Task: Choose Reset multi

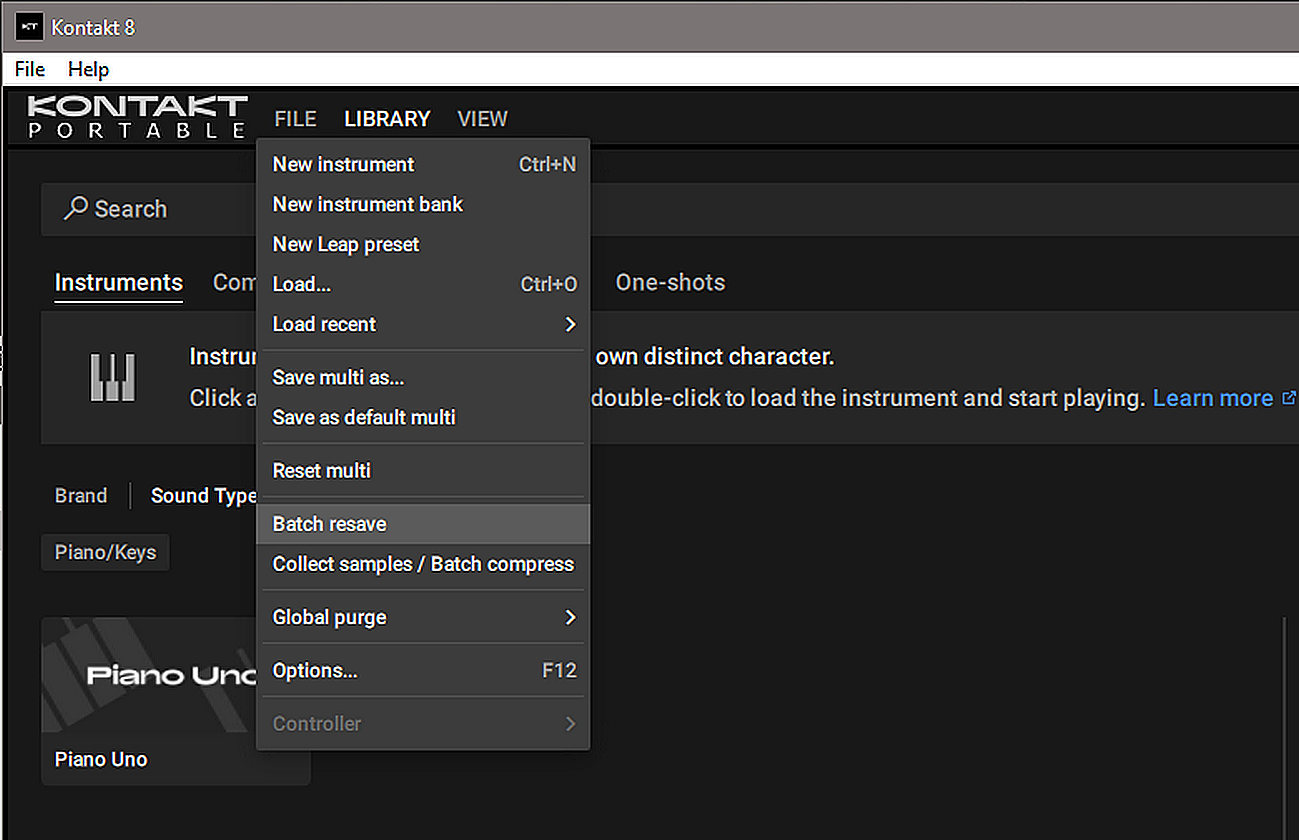Action: tap(424, 470)
